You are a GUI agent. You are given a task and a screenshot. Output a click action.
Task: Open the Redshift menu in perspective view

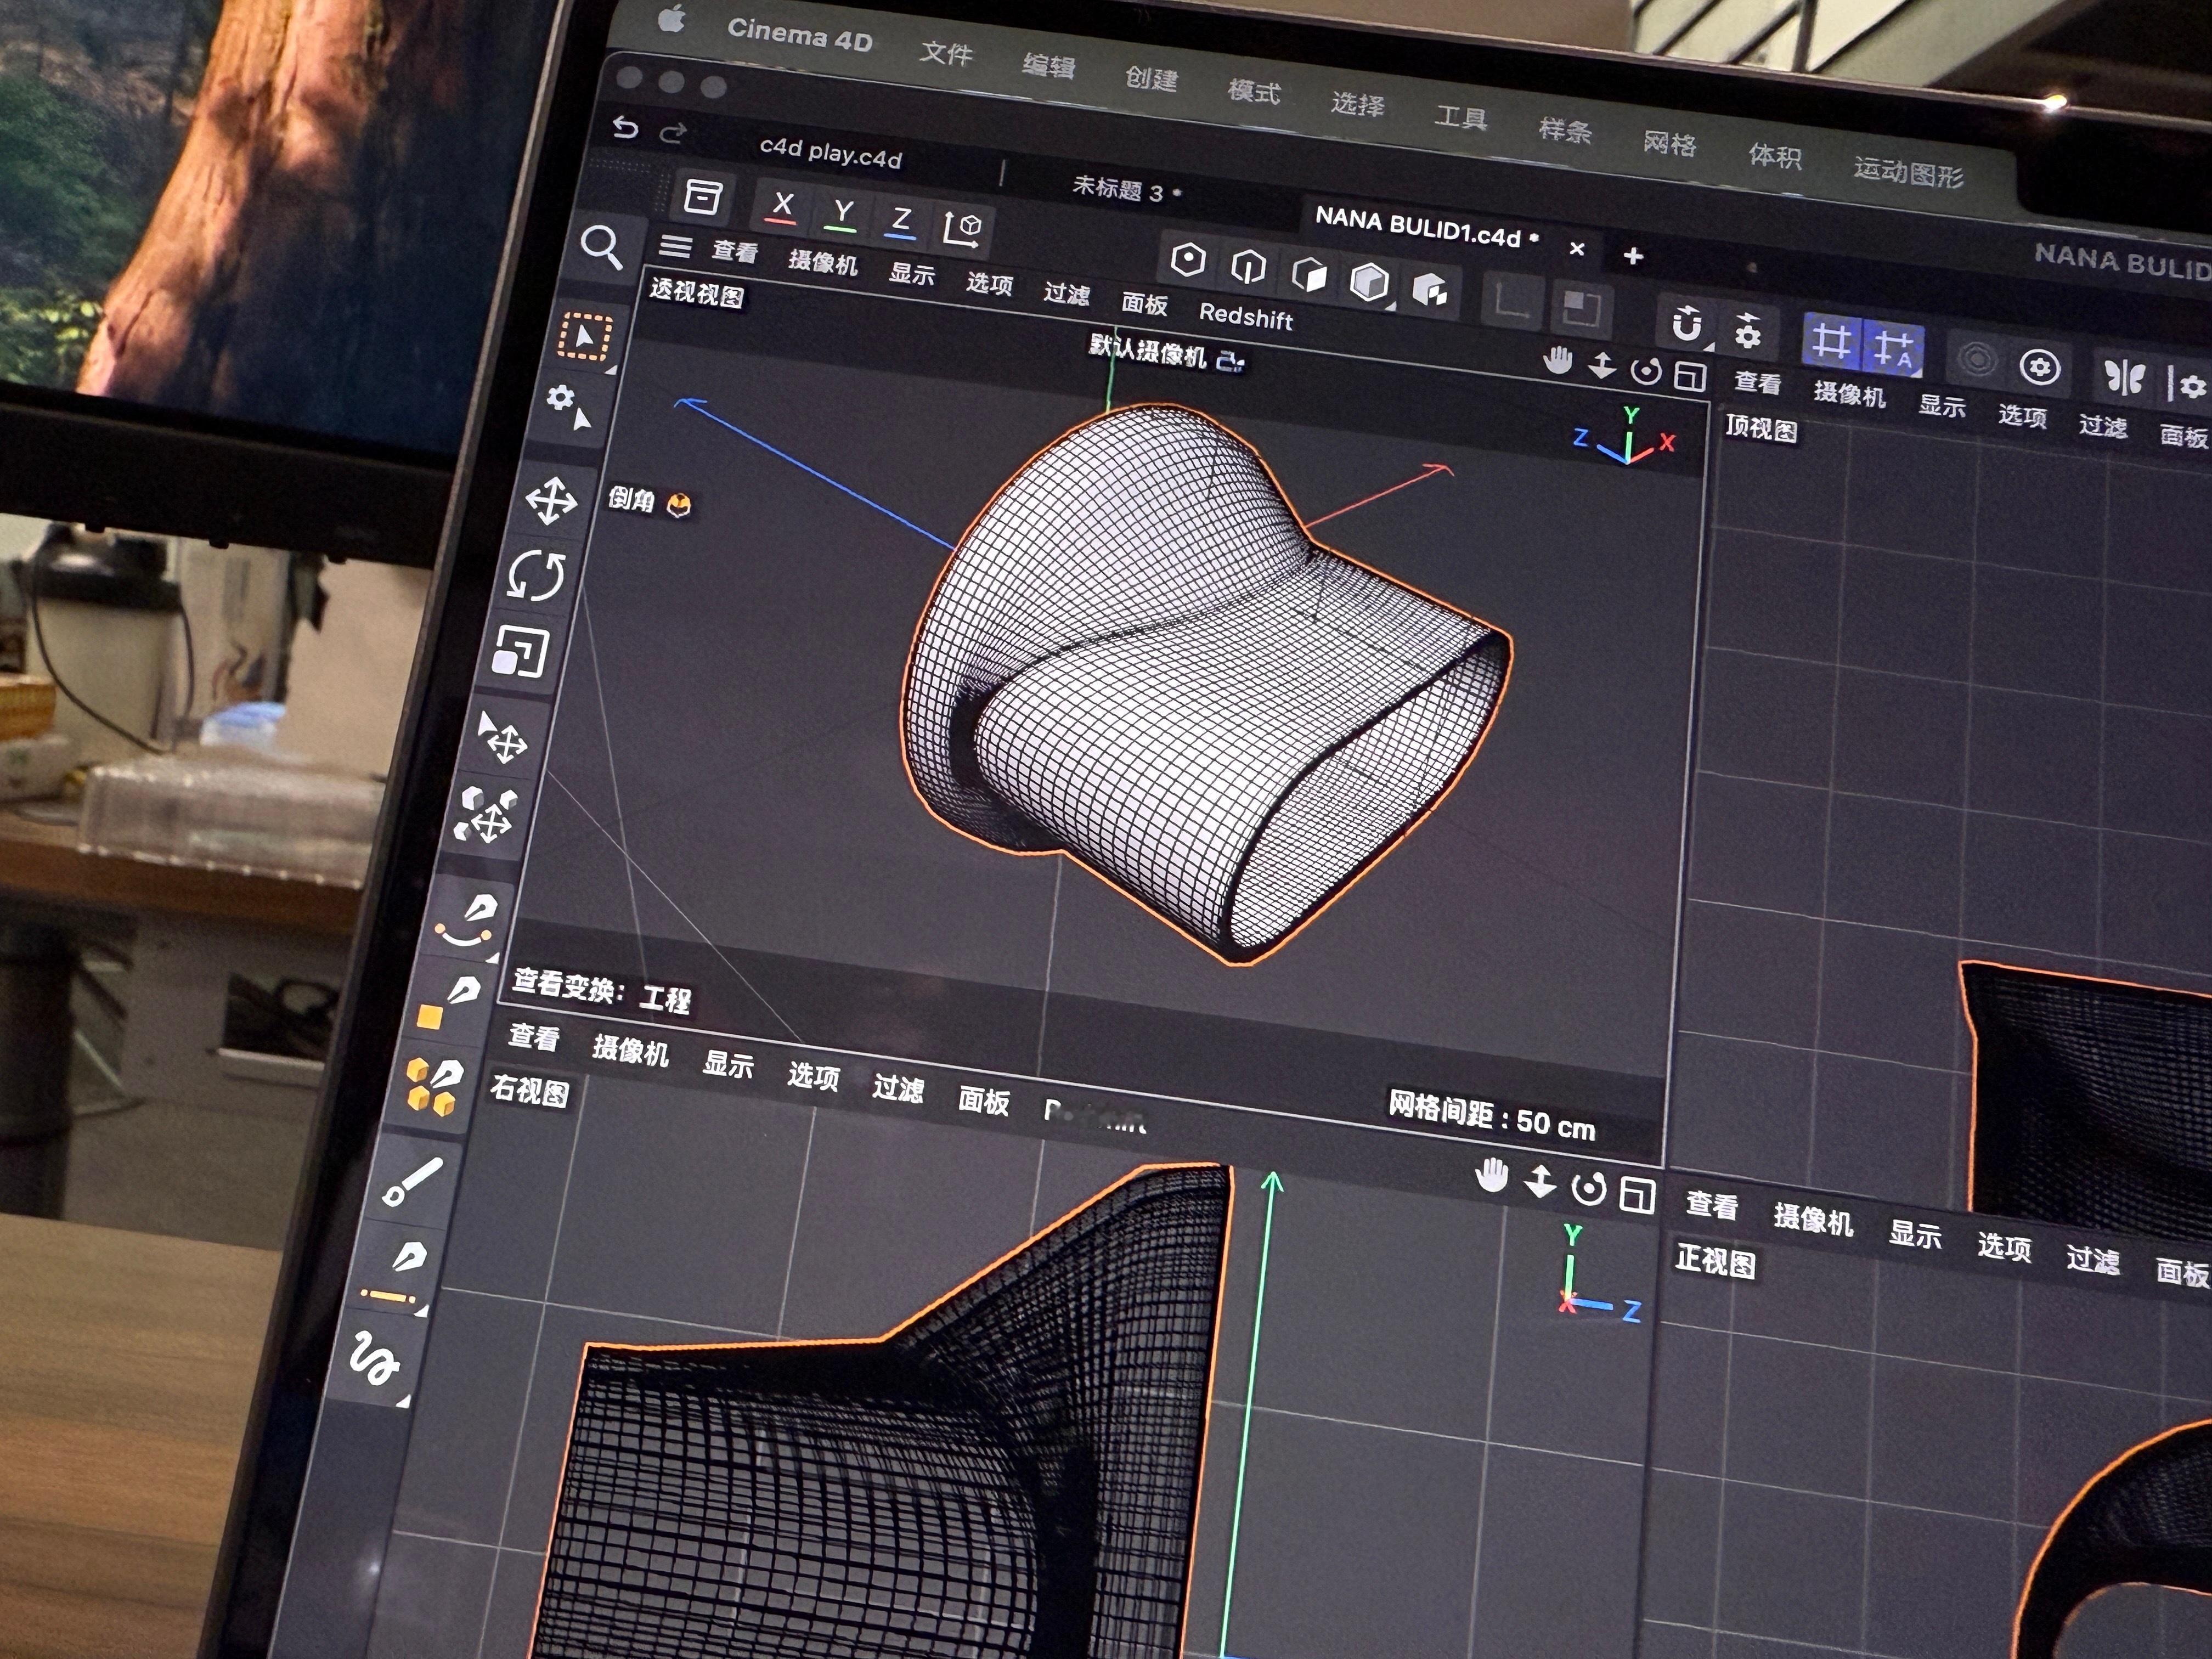click(x=1246, y=316)
